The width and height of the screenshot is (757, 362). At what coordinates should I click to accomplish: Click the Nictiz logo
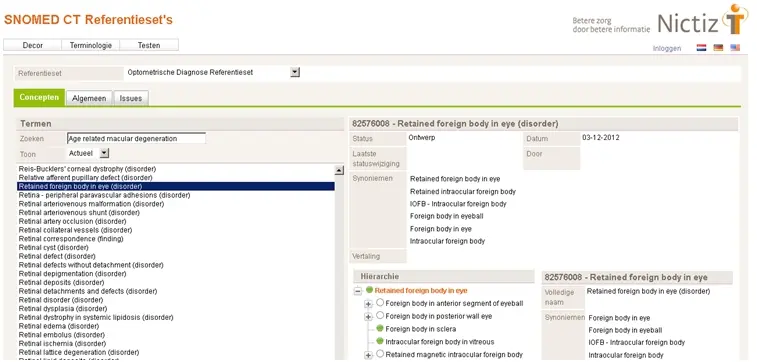click(x=702, y=20)
